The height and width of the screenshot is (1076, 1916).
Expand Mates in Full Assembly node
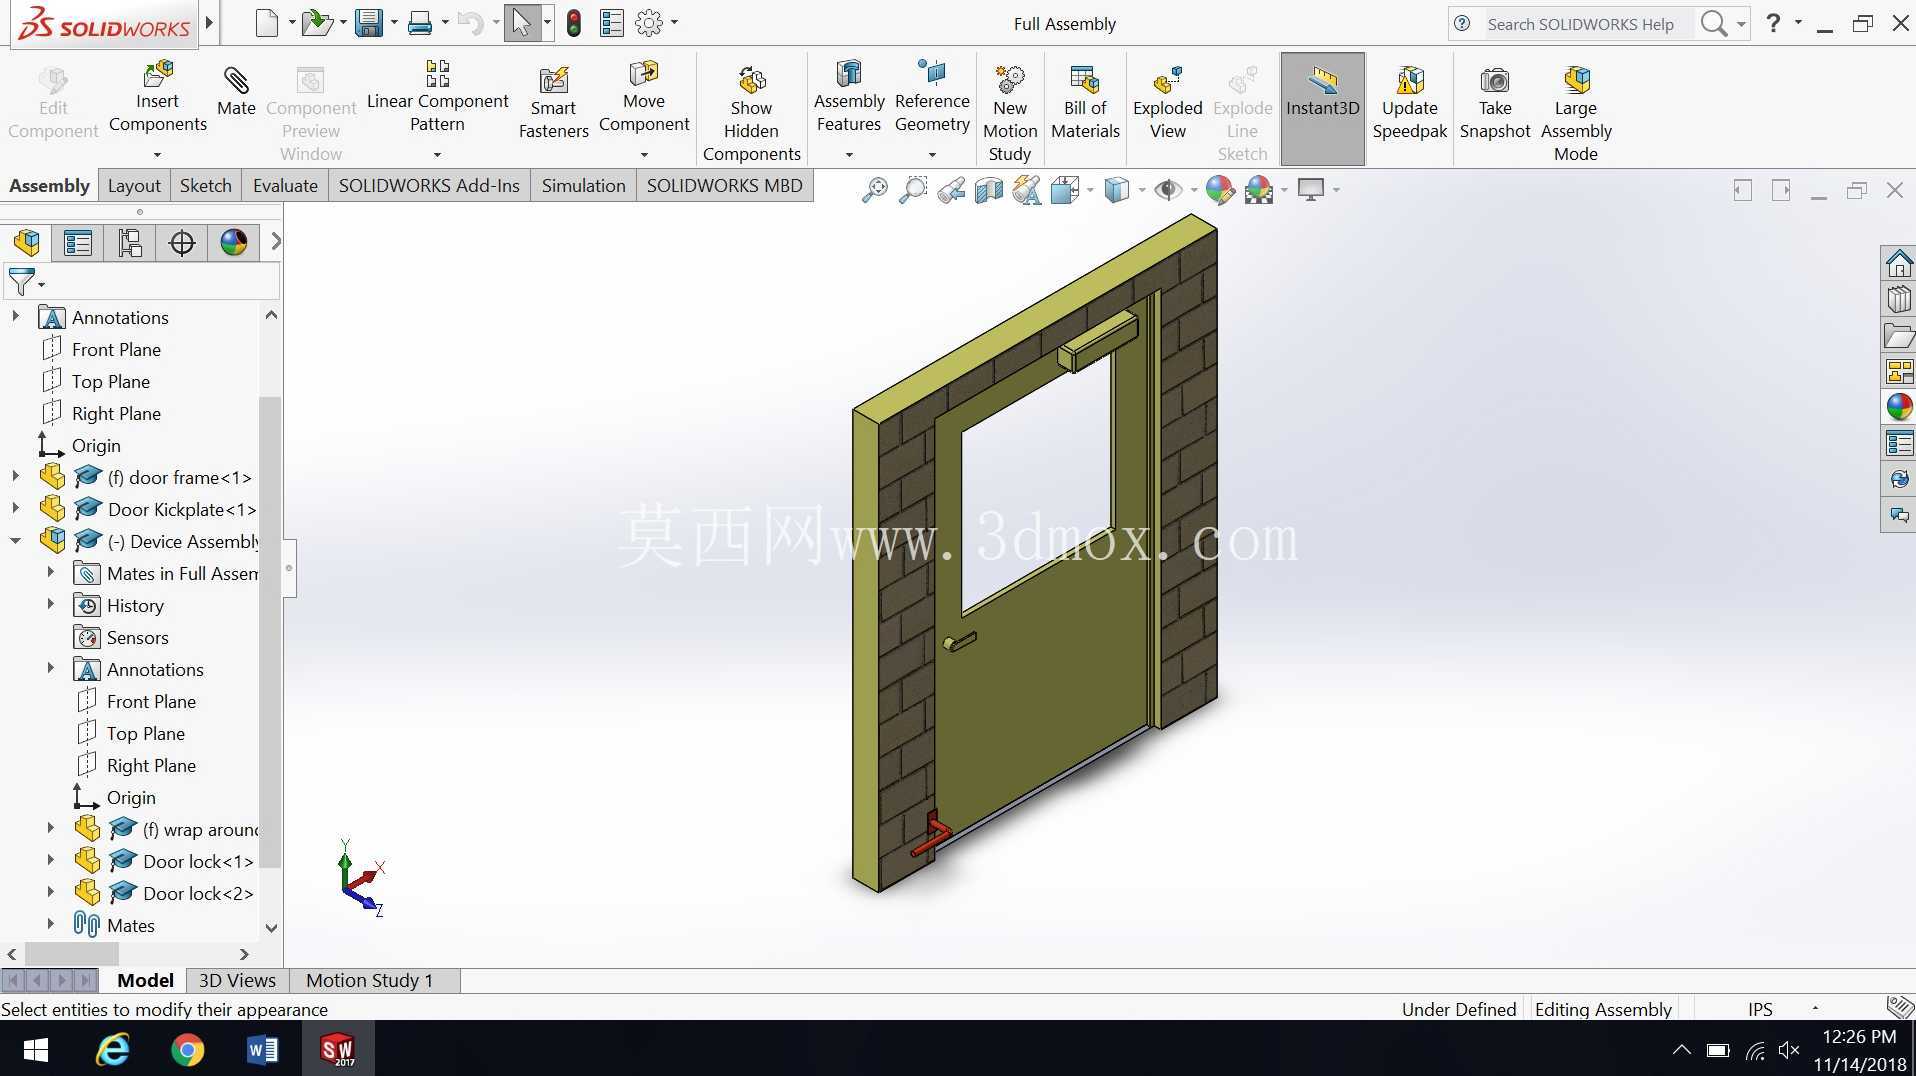(x=50, y=573)
